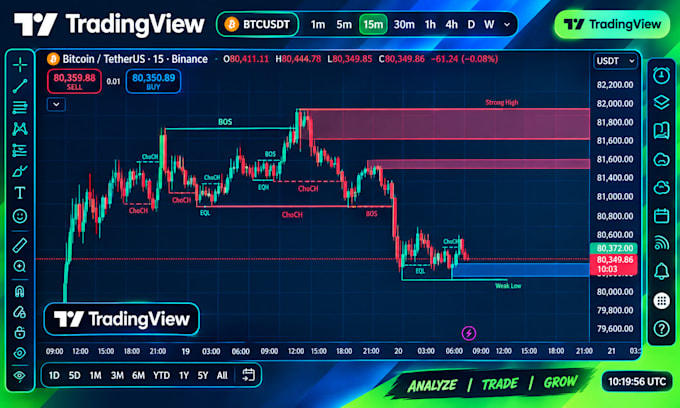Click the SELL 80,359.88 button

[74, 81]
